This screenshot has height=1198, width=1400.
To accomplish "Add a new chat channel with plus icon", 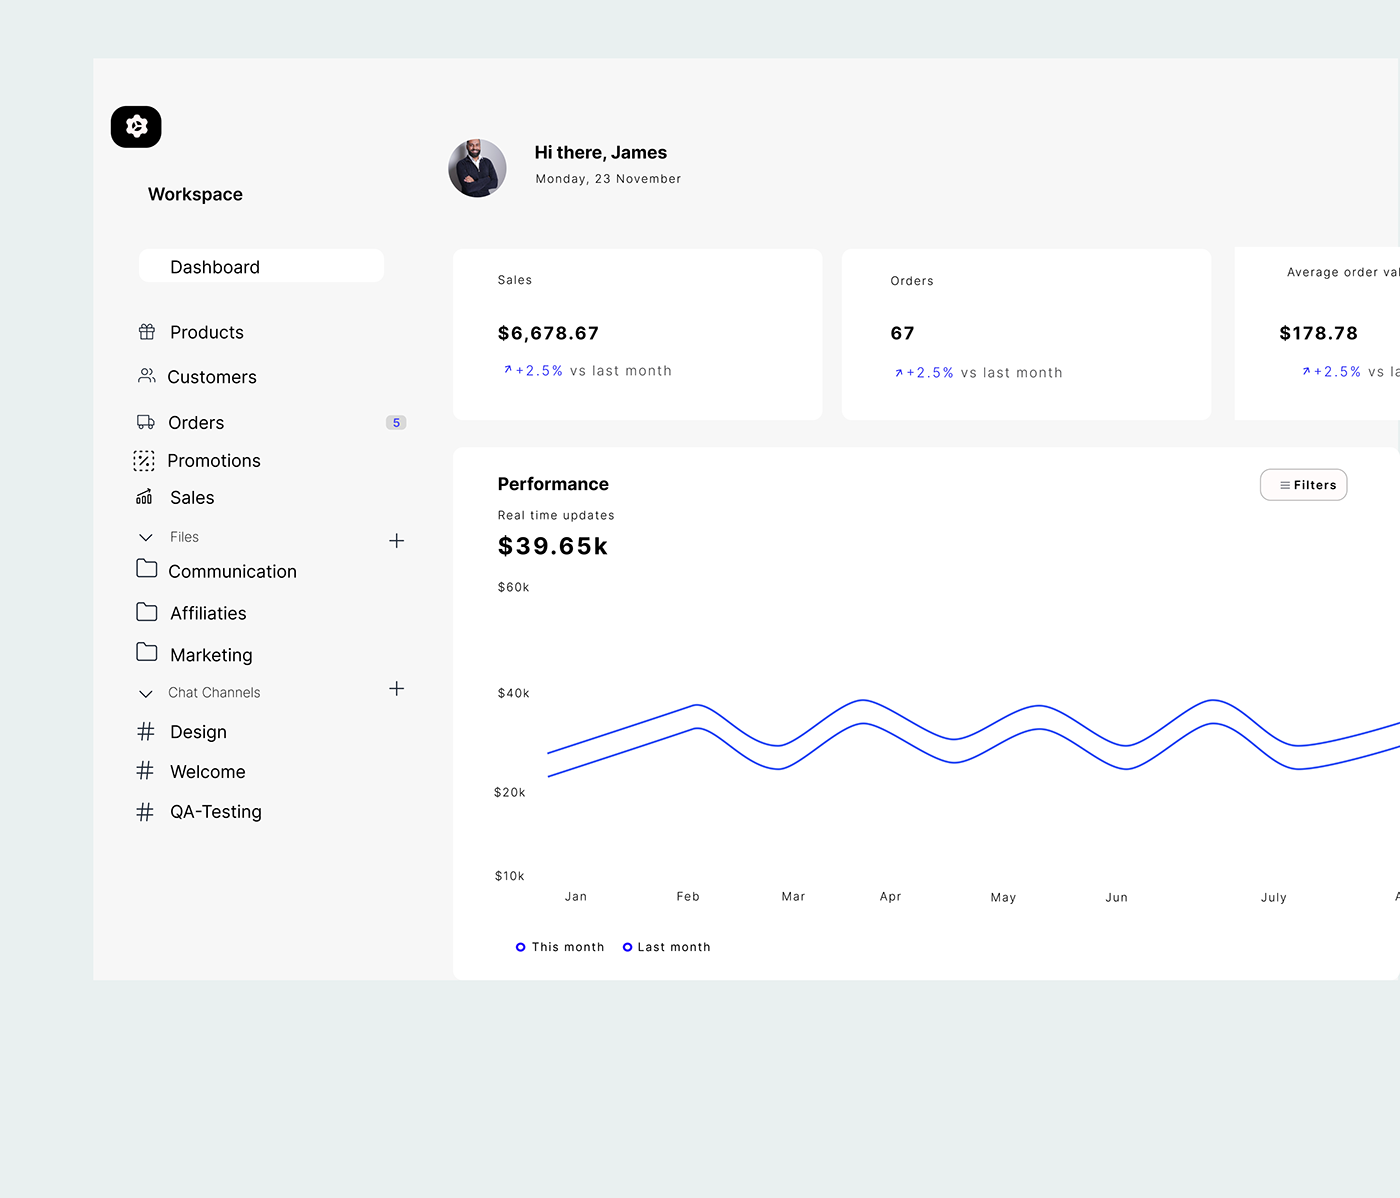I will (x=397, y=689).
